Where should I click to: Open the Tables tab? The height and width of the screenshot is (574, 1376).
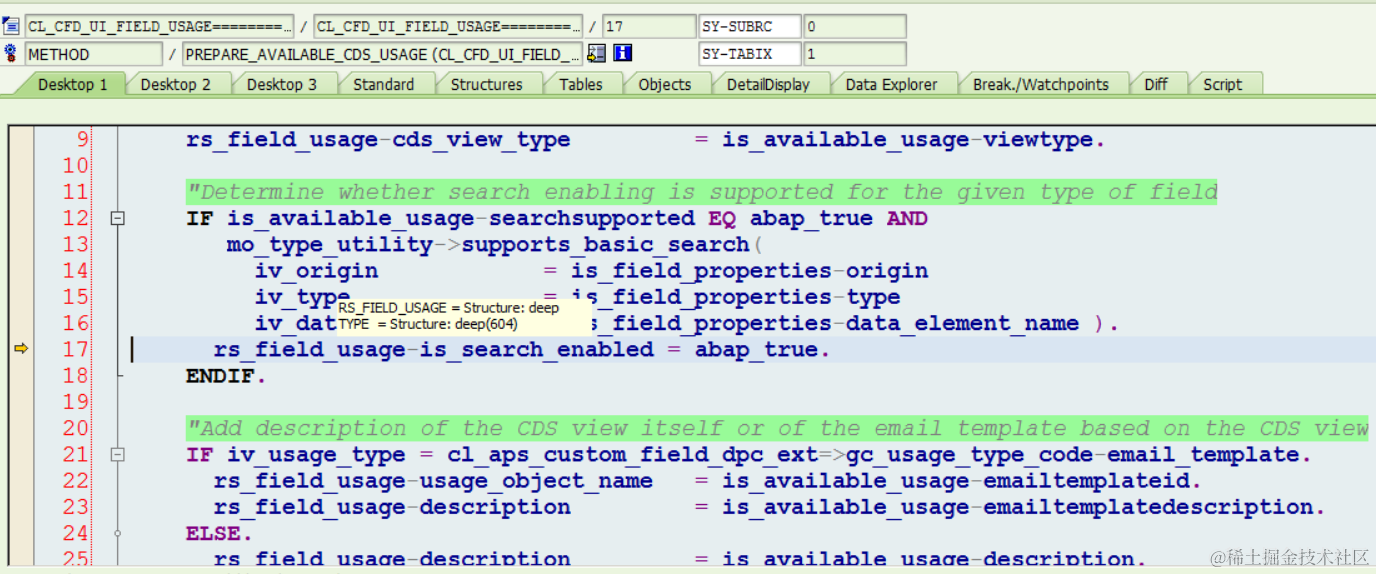tap(581, 84)
